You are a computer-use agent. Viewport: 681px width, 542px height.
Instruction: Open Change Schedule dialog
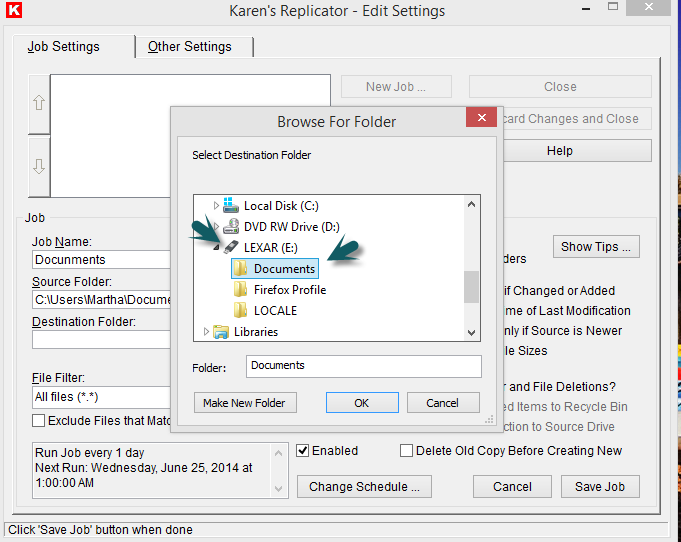pyautogui.click(x=364, y=486)
